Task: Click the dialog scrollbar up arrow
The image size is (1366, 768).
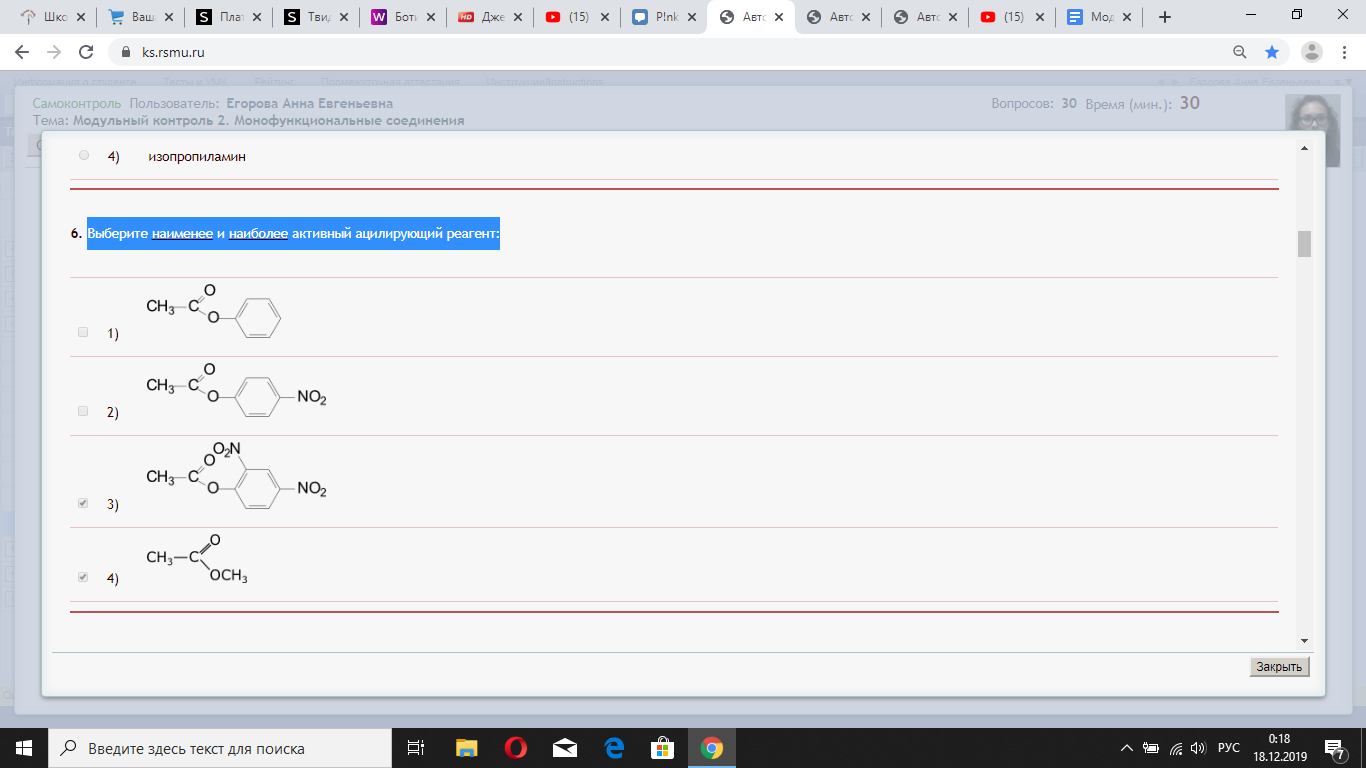Action: [x=1304, y=148]
